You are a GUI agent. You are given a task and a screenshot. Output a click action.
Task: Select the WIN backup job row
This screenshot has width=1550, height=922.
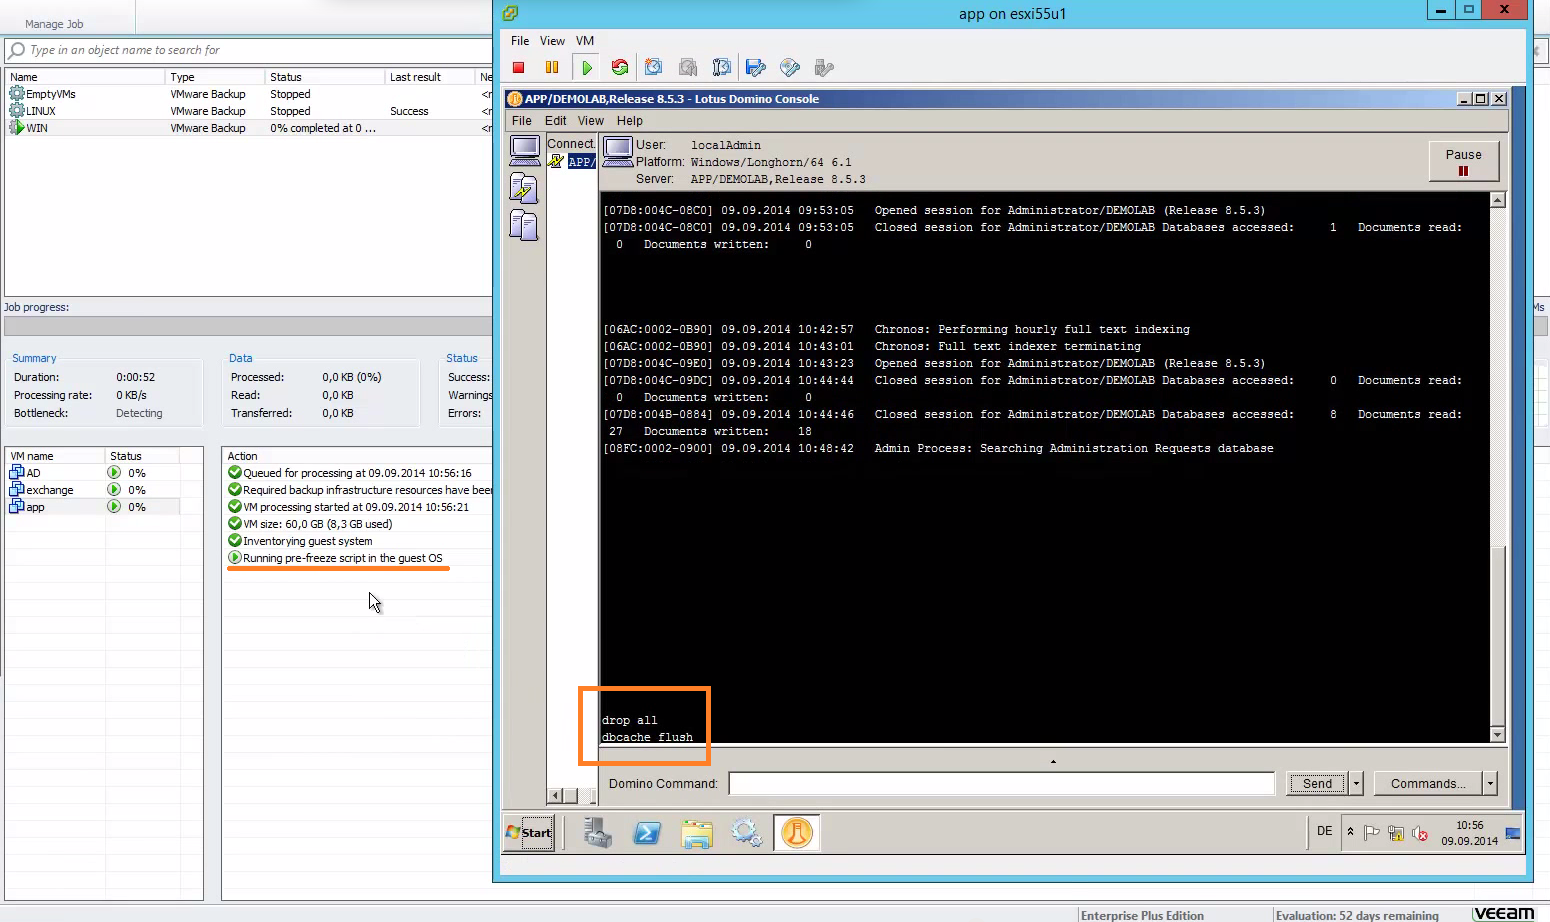(x=248, y=128)
